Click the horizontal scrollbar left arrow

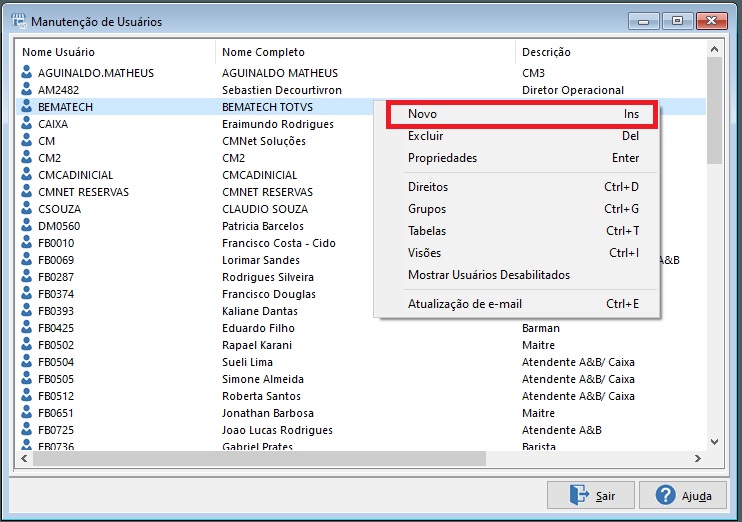(x=24, y=459)
